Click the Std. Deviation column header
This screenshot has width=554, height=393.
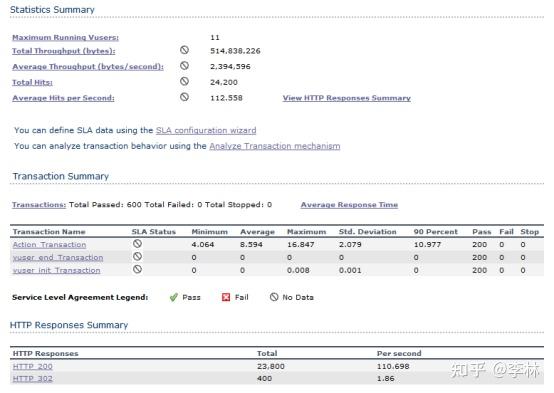pyautogui.click(x=367, y=232)
